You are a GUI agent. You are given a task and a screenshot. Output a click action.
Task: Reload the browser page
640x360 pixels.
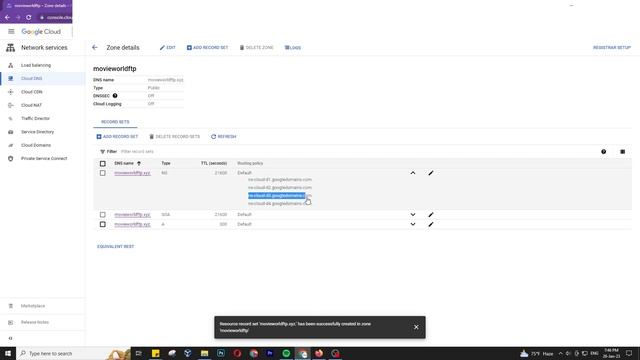point(29,18)
